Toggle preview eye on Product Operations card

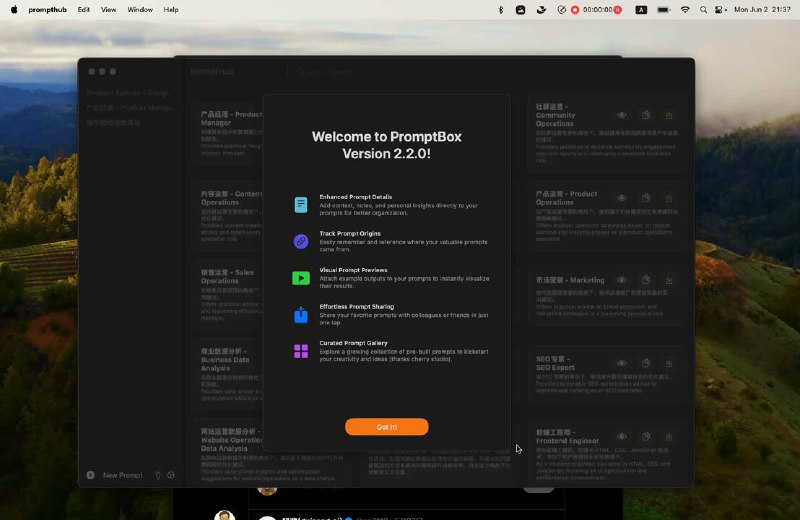[x=621, y=198]
